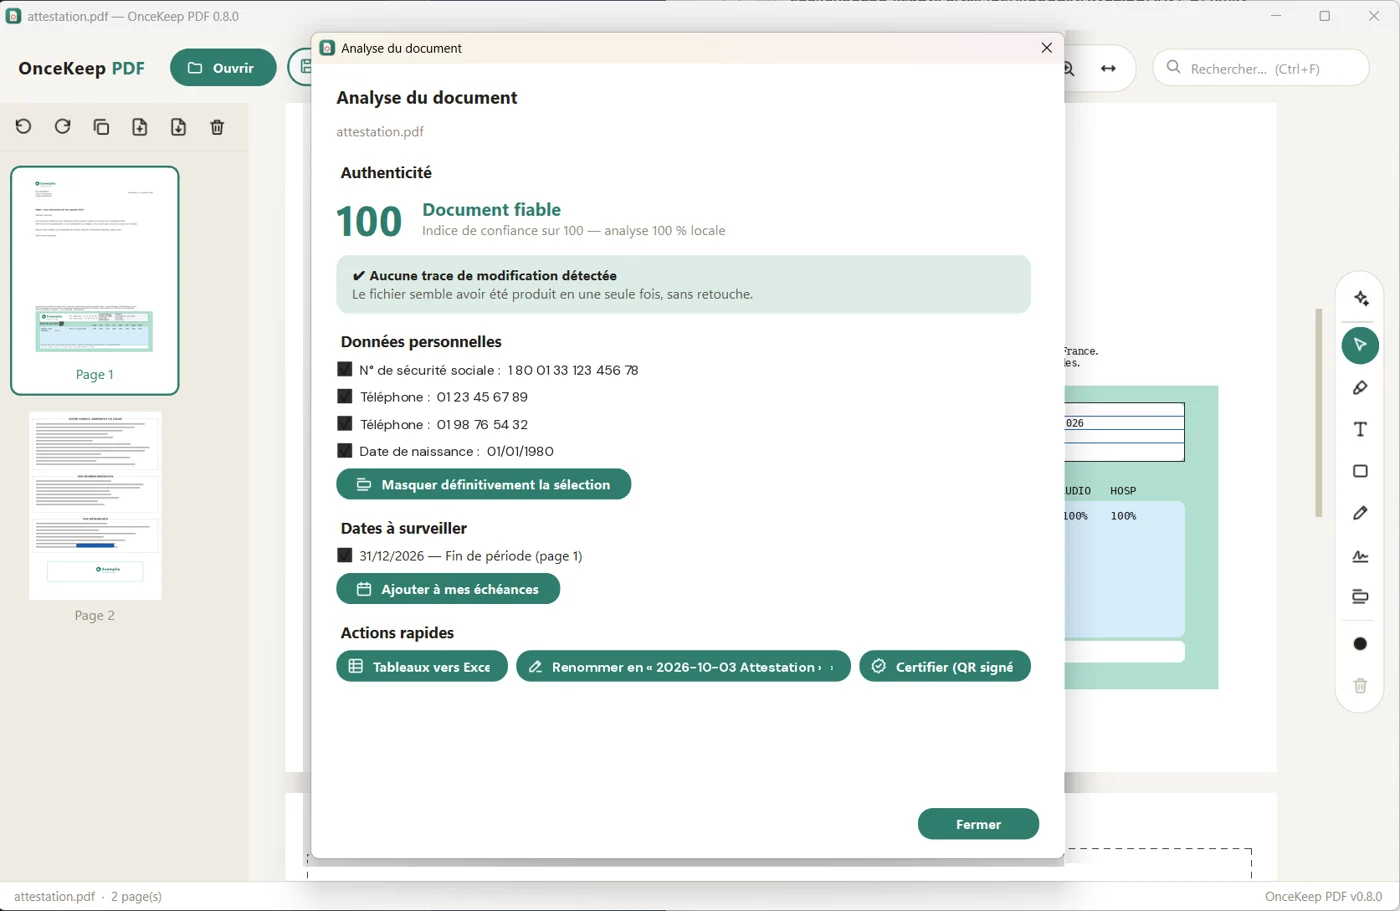Image resolution: width=1400 pixels, height=911 pixels.
Task: Click the add page icon
Action: (140, 127)
